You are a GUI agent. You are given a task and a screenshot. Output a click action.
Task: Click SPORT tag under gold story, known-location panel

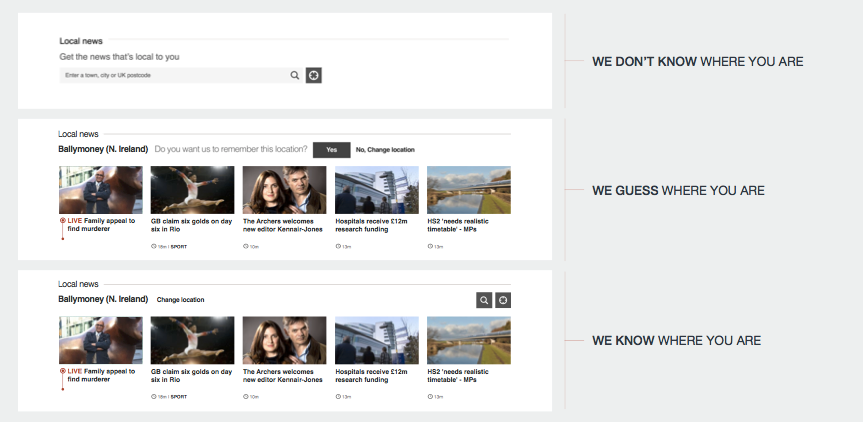(x=179, y=397)
